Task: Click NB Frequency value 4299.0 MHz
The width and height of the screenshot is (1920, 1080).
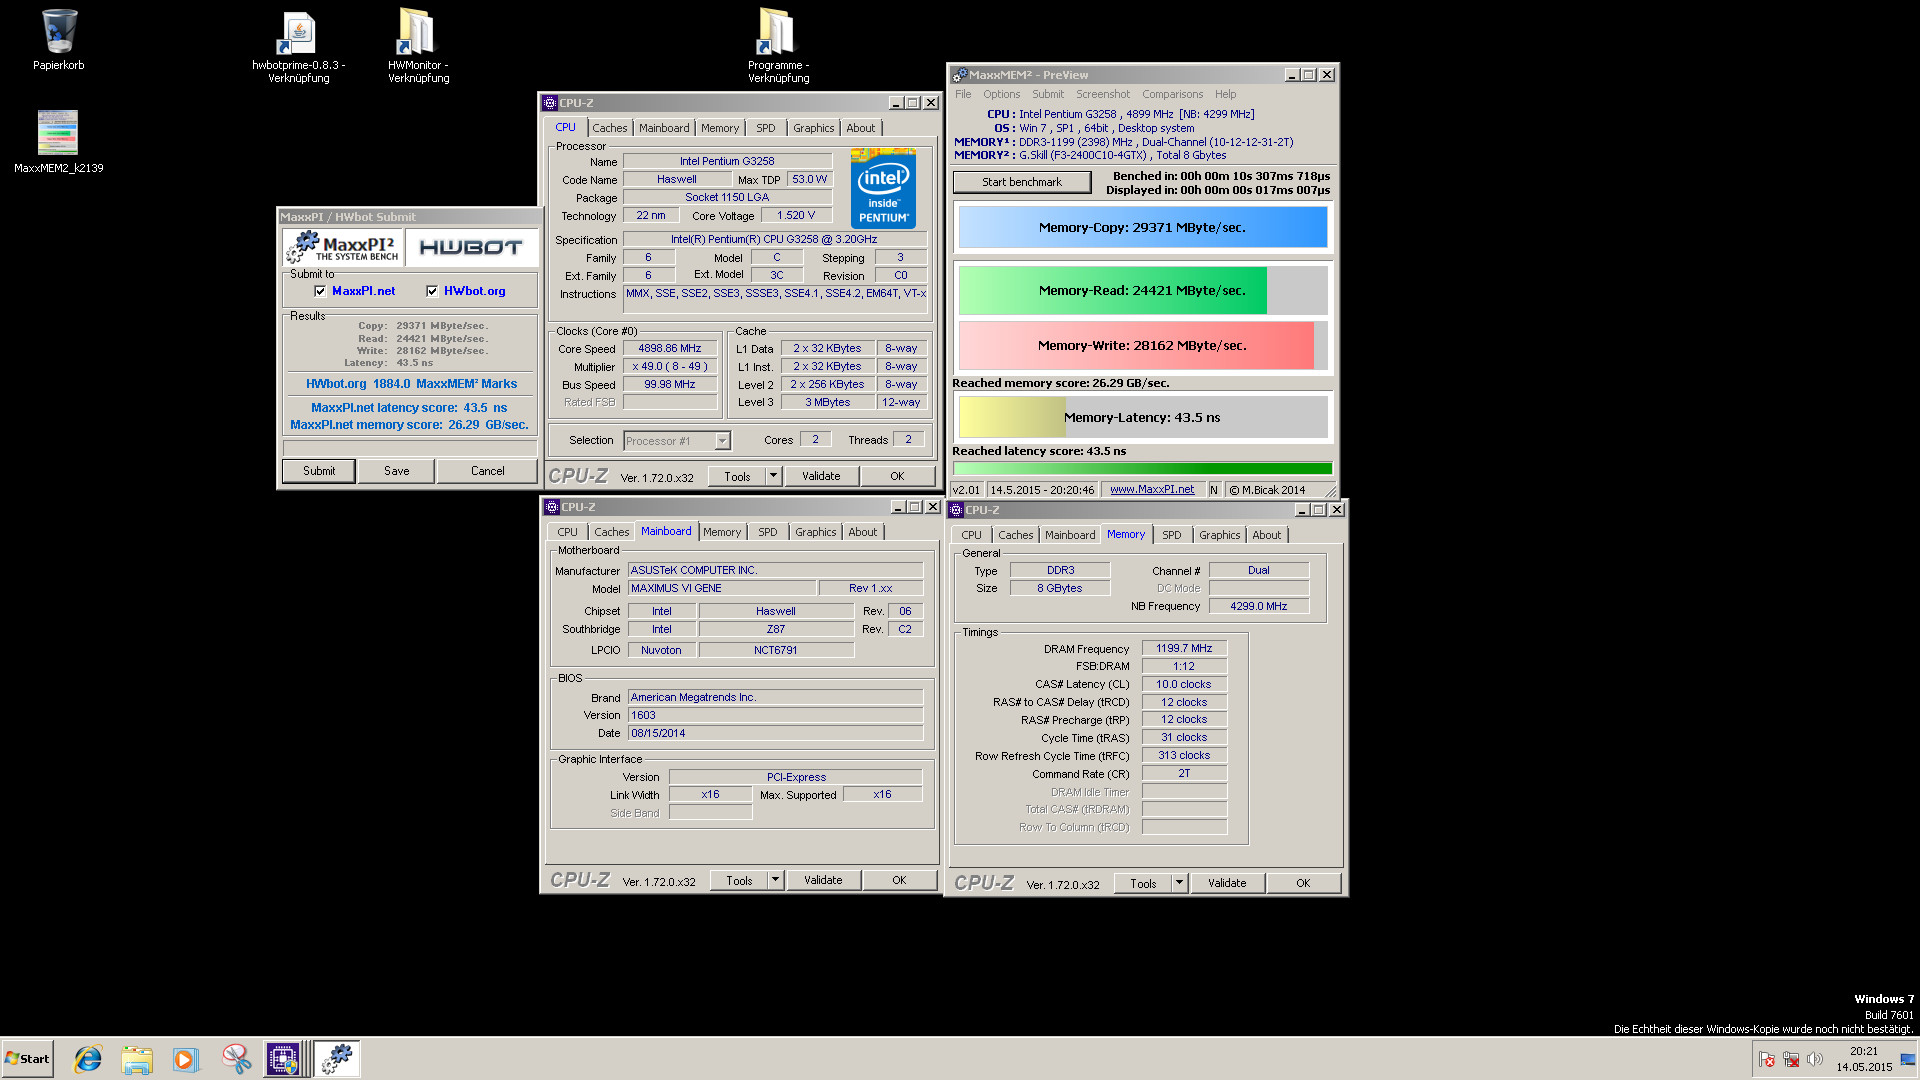Action: point(1258,607)
